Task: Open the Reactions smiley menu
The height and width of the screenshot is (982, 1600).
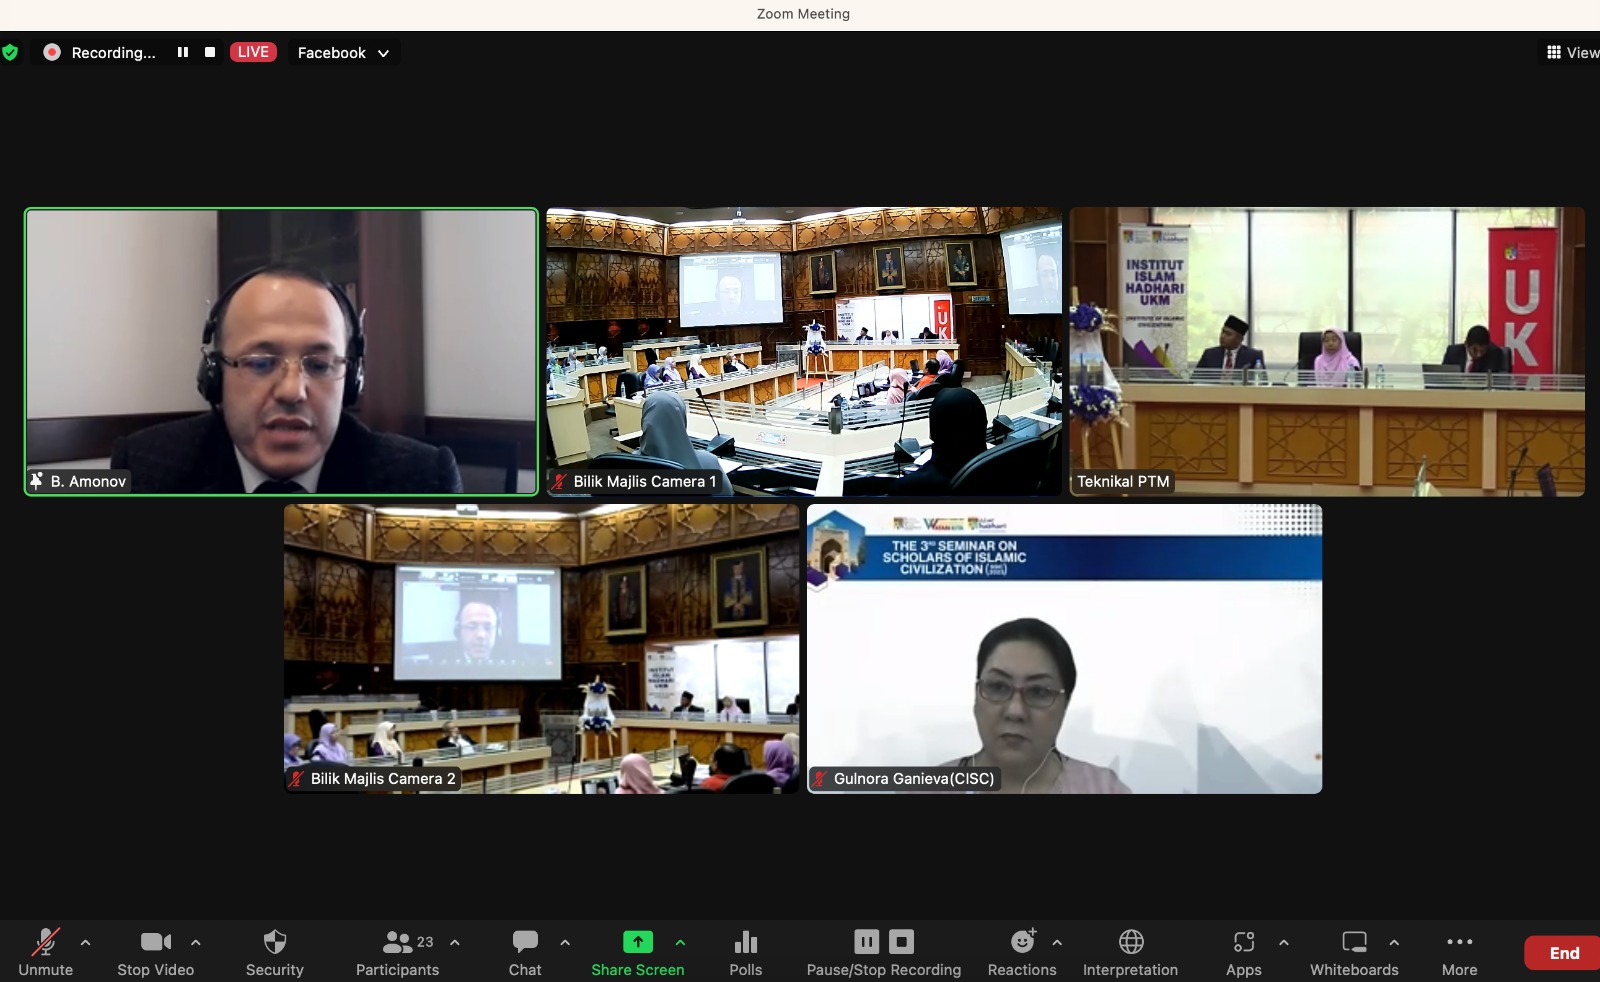Action: coord(1021,952)
